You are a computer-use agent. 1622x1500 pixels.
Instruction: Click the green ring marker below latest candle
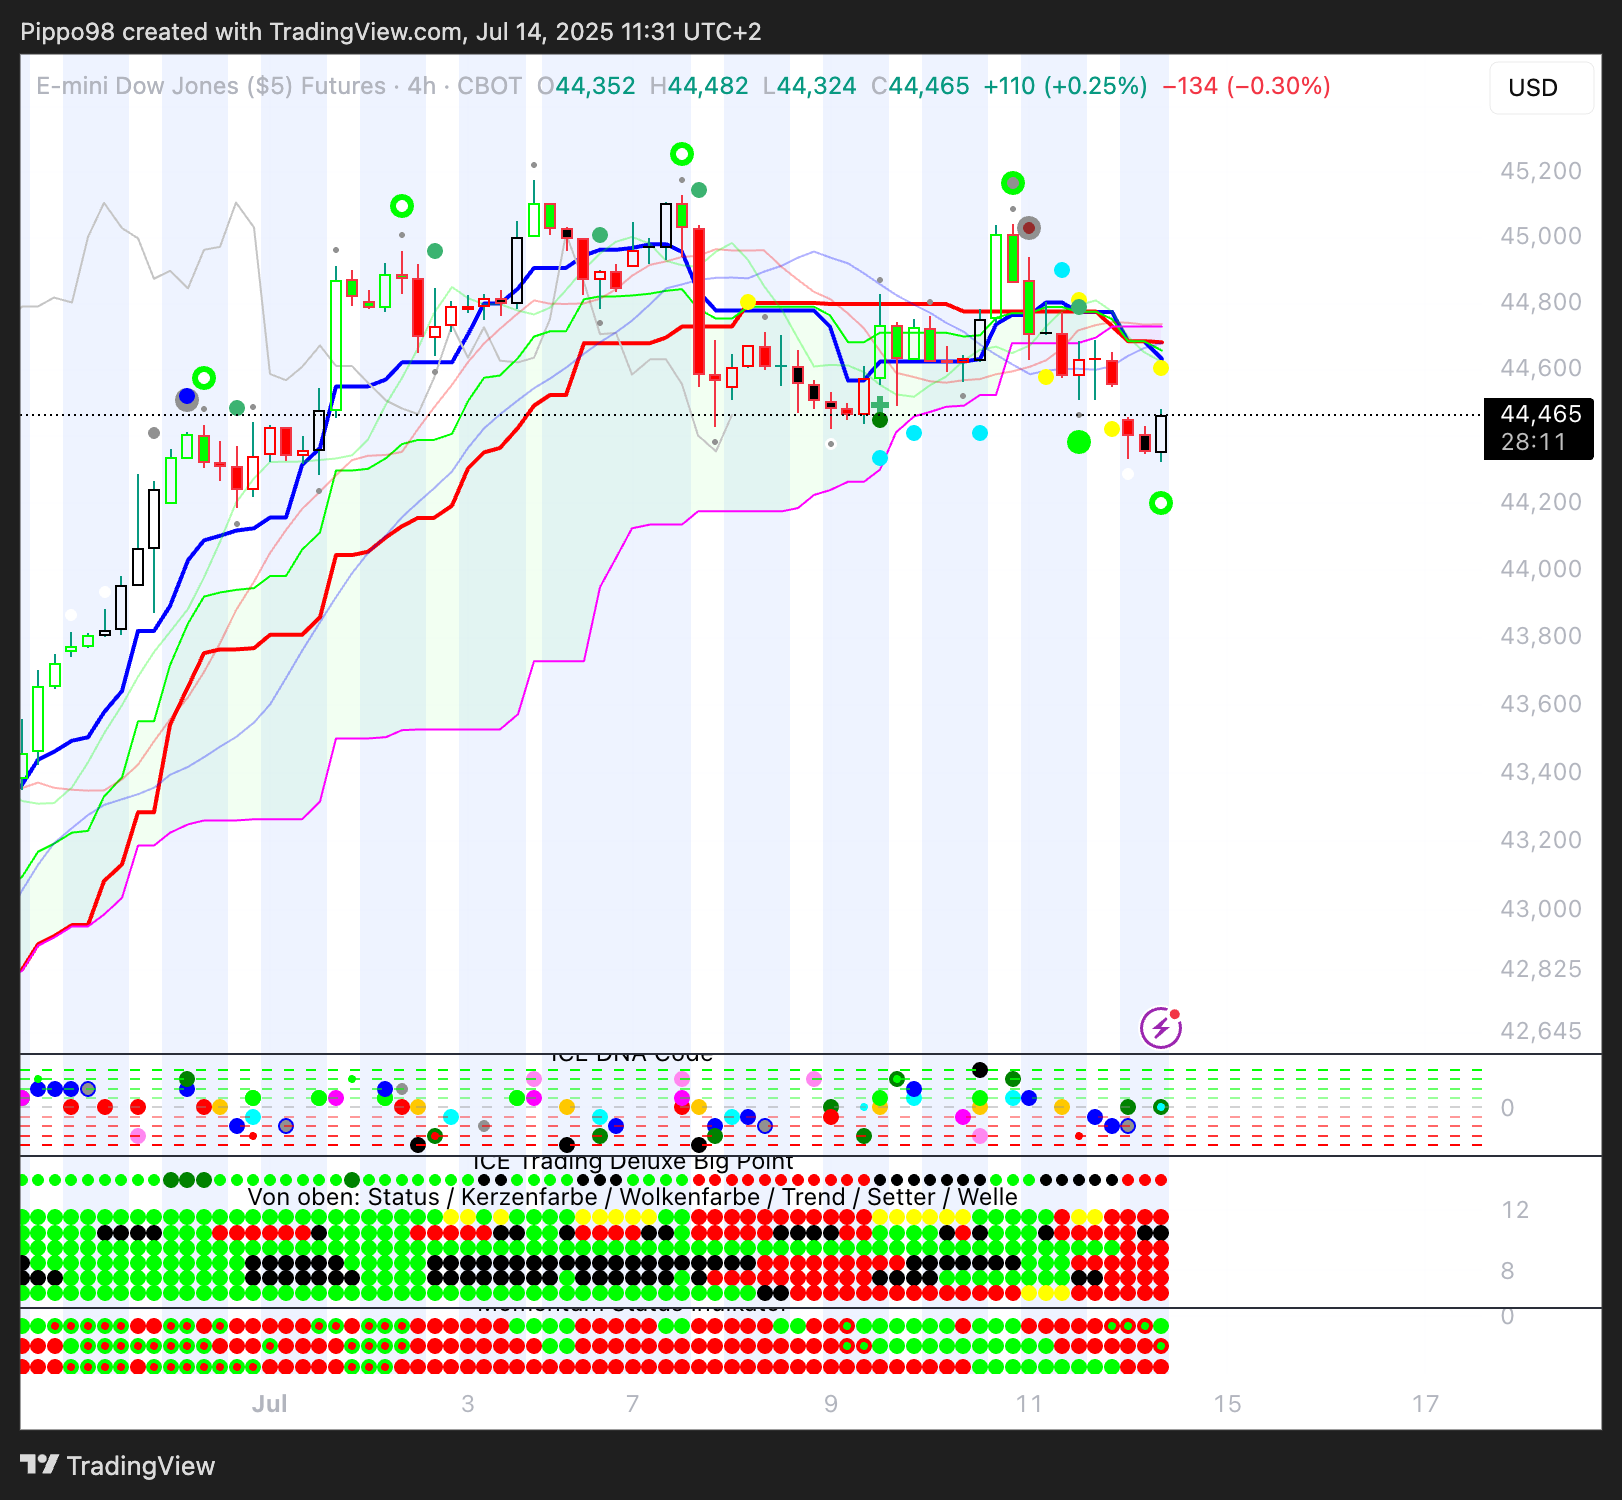click(1160, 503)
